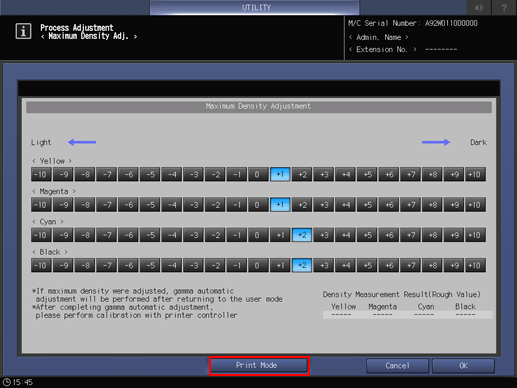Select the active Black +2 value
Image resolution: width=517 pixels, height=388 pixels.
point(302,265)
